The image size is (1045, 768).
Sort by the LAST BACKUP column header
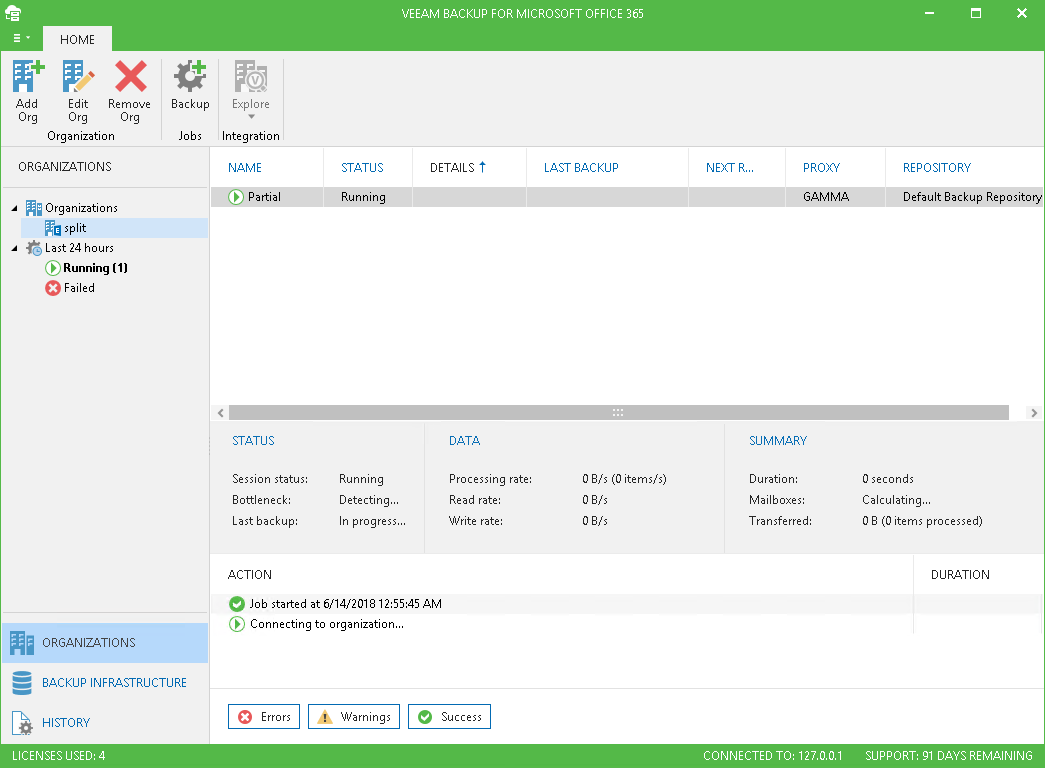[x=581, y=168]
